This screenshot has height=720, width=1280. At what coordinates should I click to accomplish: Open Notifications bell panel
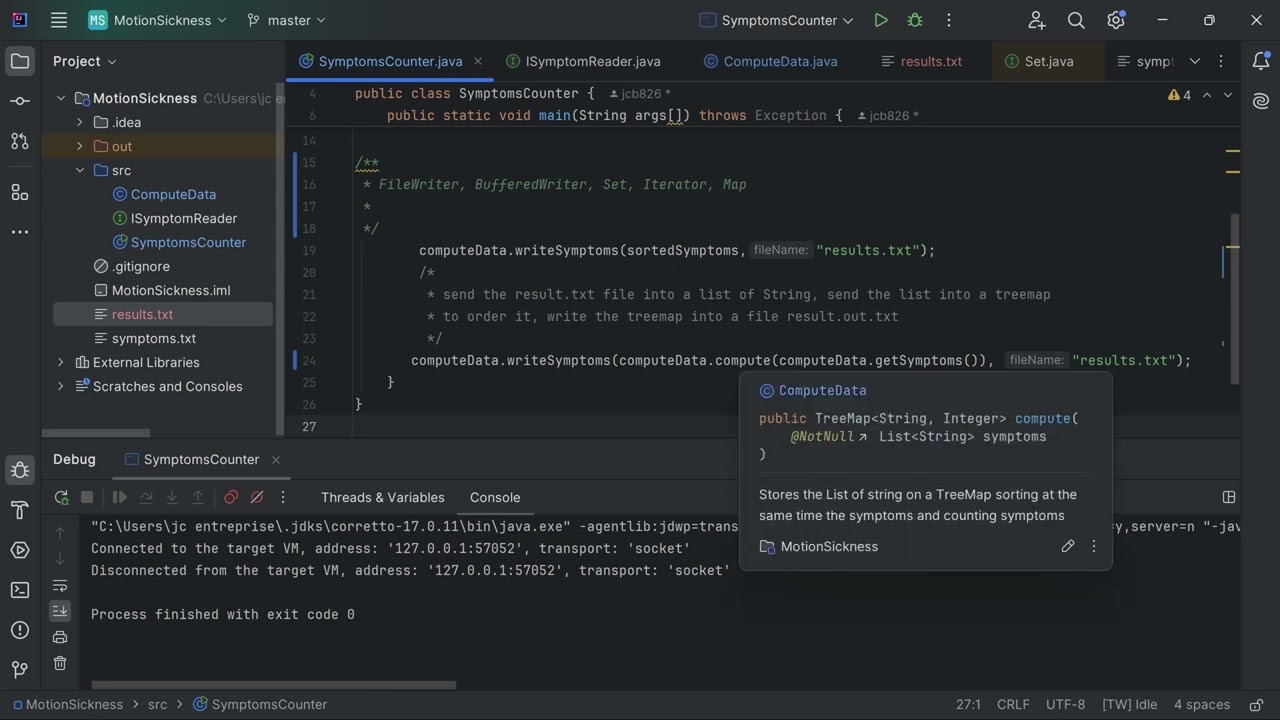1261,61
